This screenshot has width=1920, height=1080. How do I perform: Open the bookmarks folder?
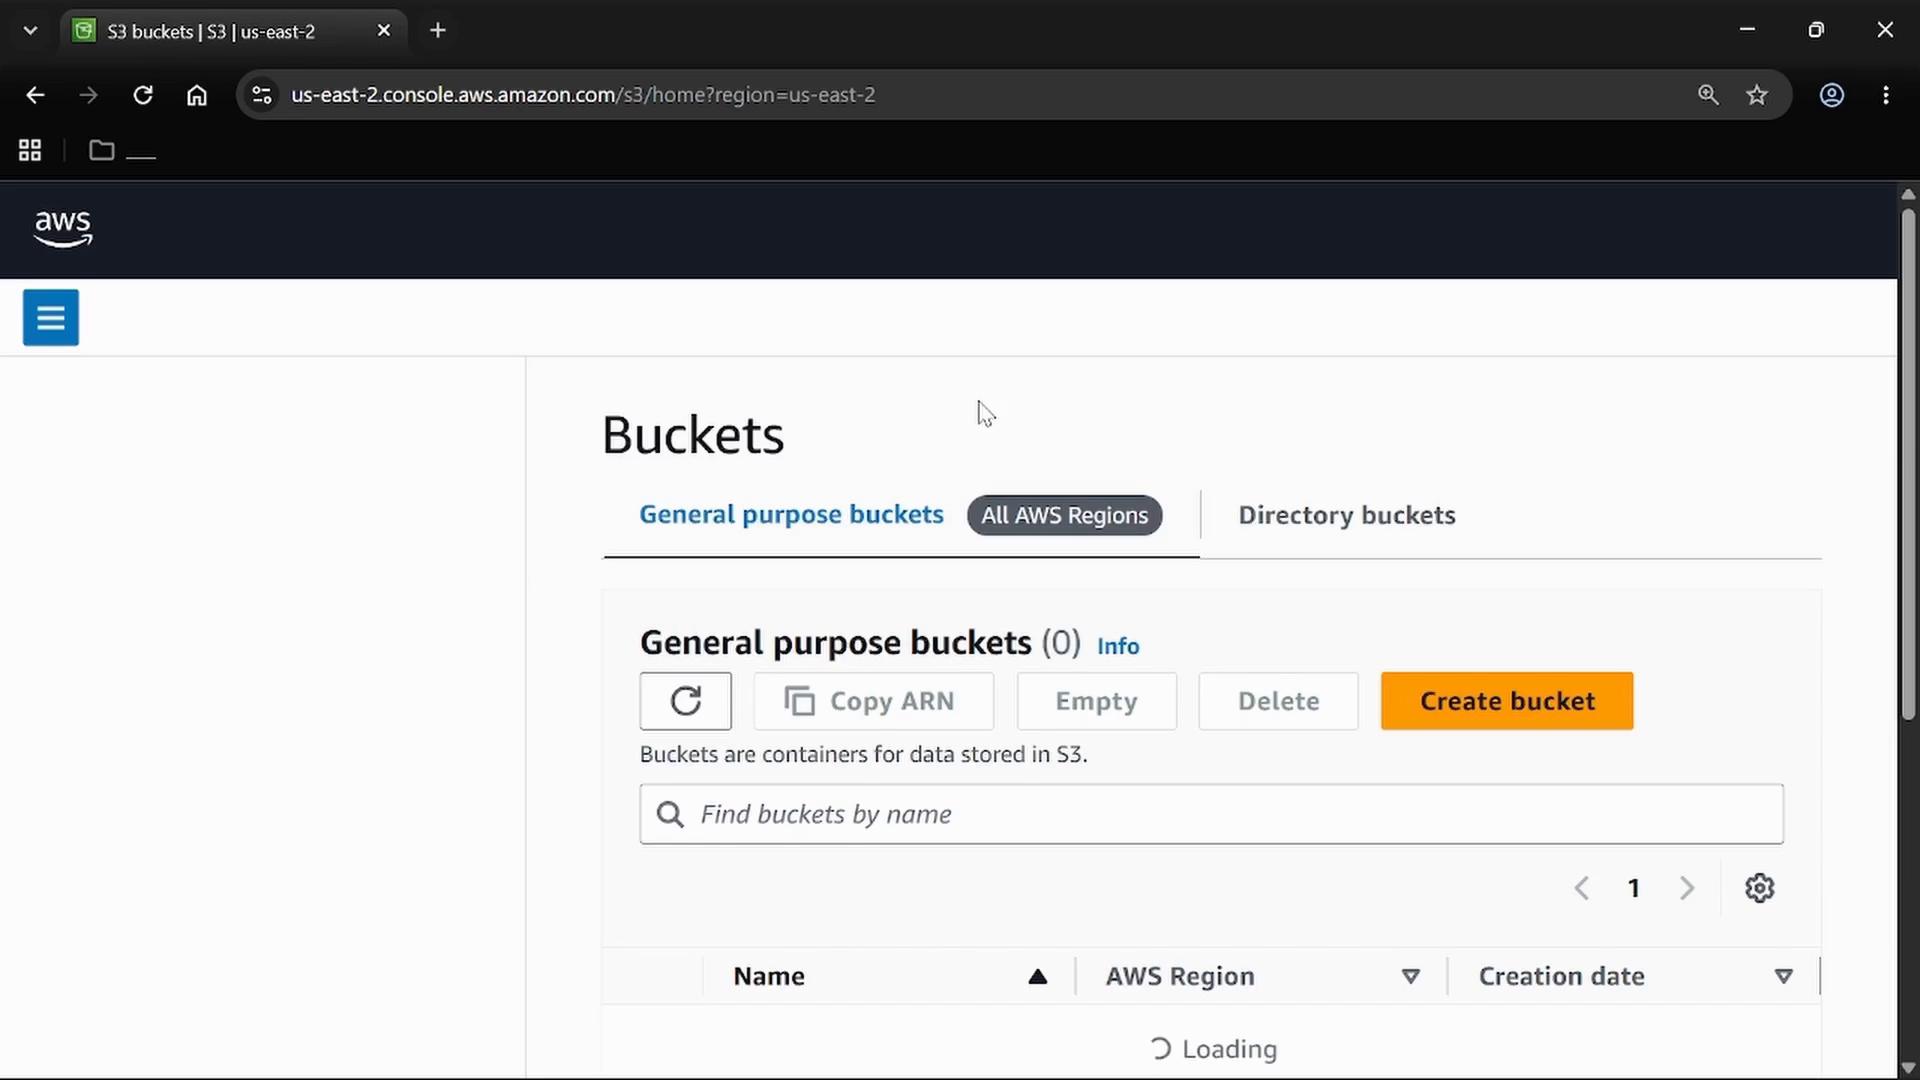coord(122,150)
